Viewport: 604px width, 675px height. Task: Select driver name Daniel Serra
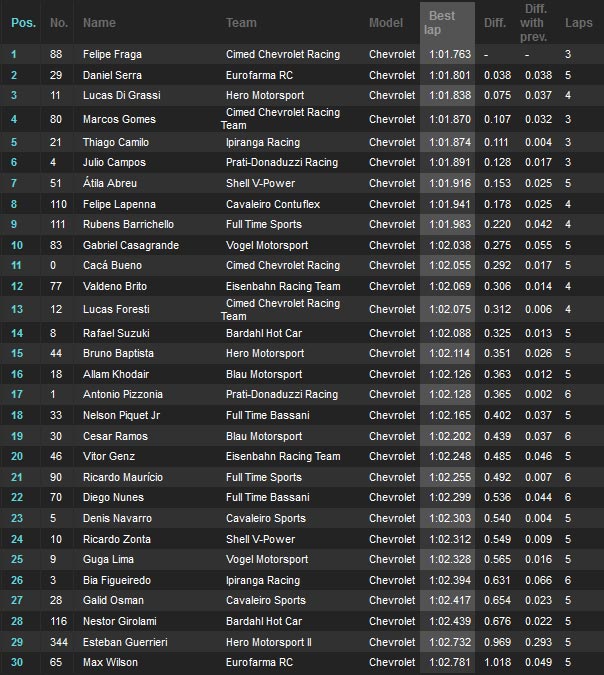coord(112,75)
